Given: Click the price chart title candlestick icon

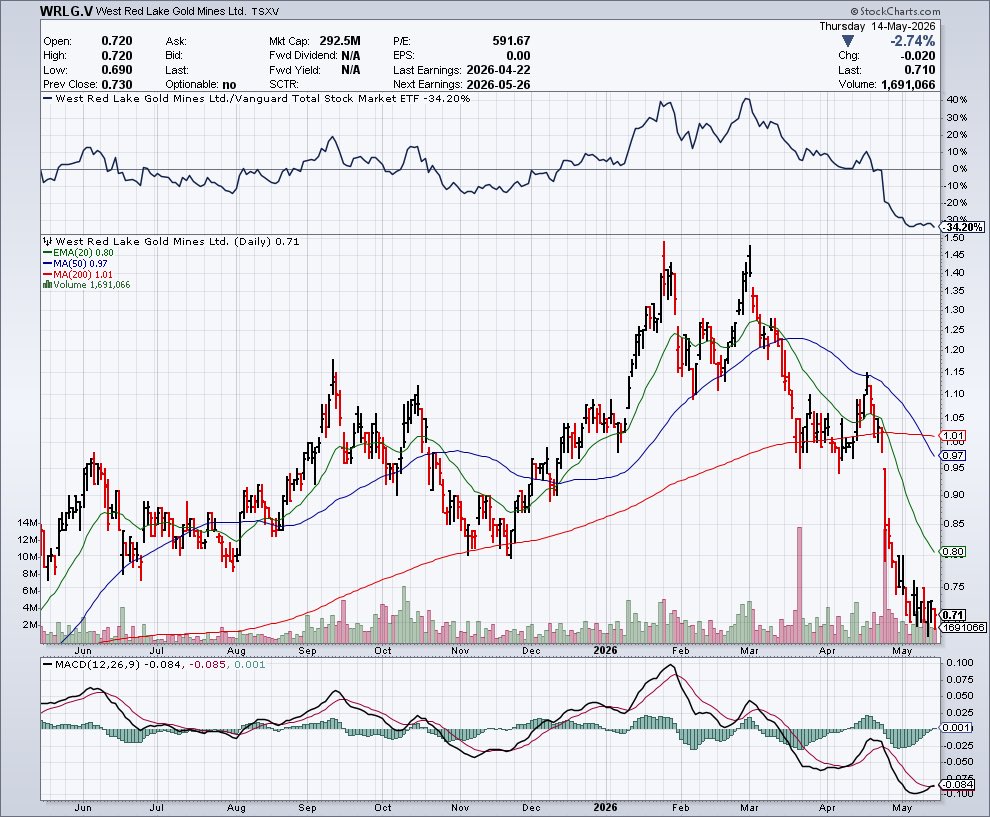Looking at the screenshot, I should (x=47, y=241).
